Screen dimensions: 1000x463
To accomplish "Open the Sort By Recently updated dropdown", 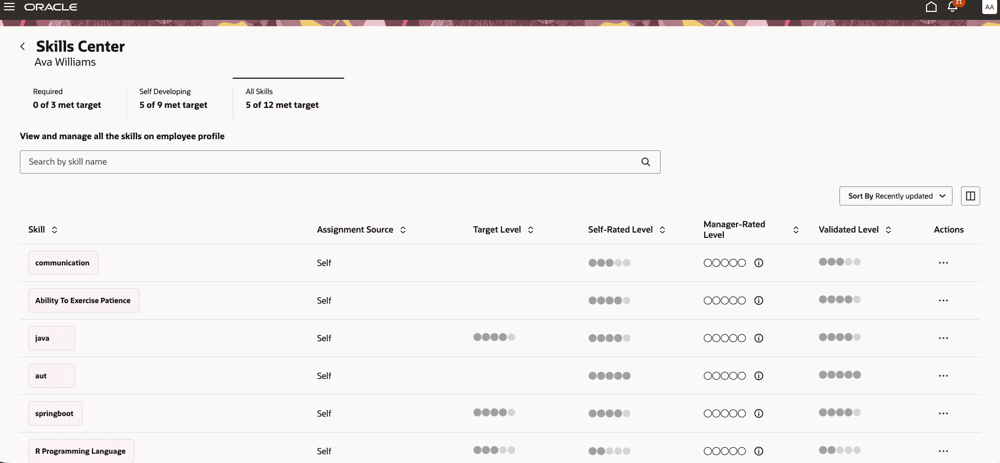I will pyautogui.click(x=895, y=196).
